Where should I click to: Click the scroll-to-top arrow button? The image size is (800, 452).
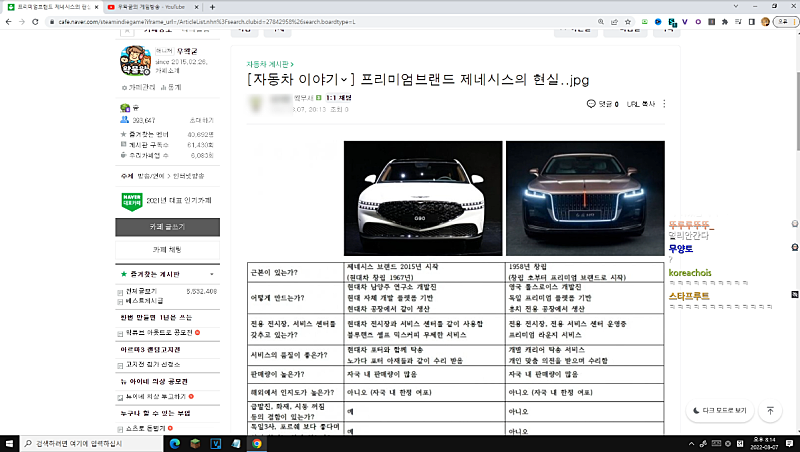point(770,410)
